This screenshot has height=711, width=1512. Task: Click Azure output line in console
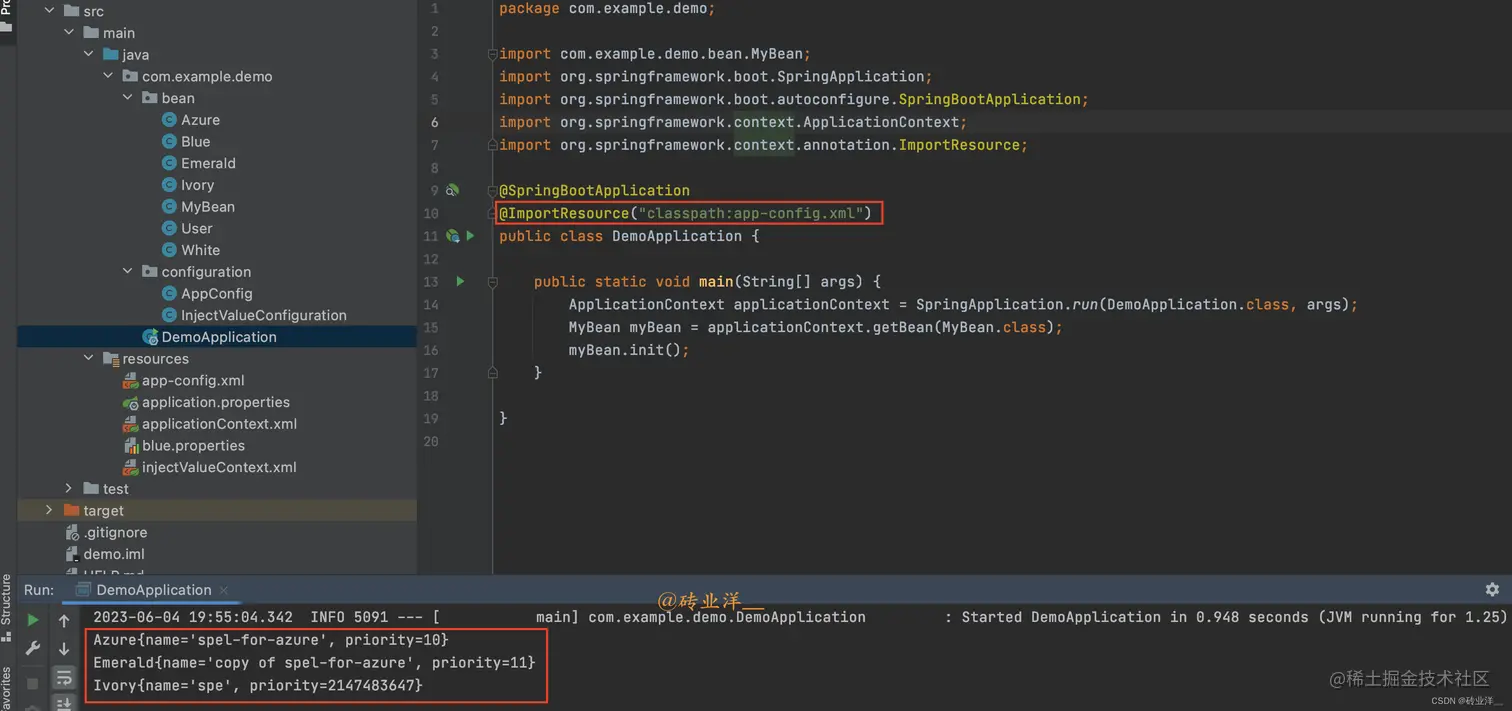(271, 640)
